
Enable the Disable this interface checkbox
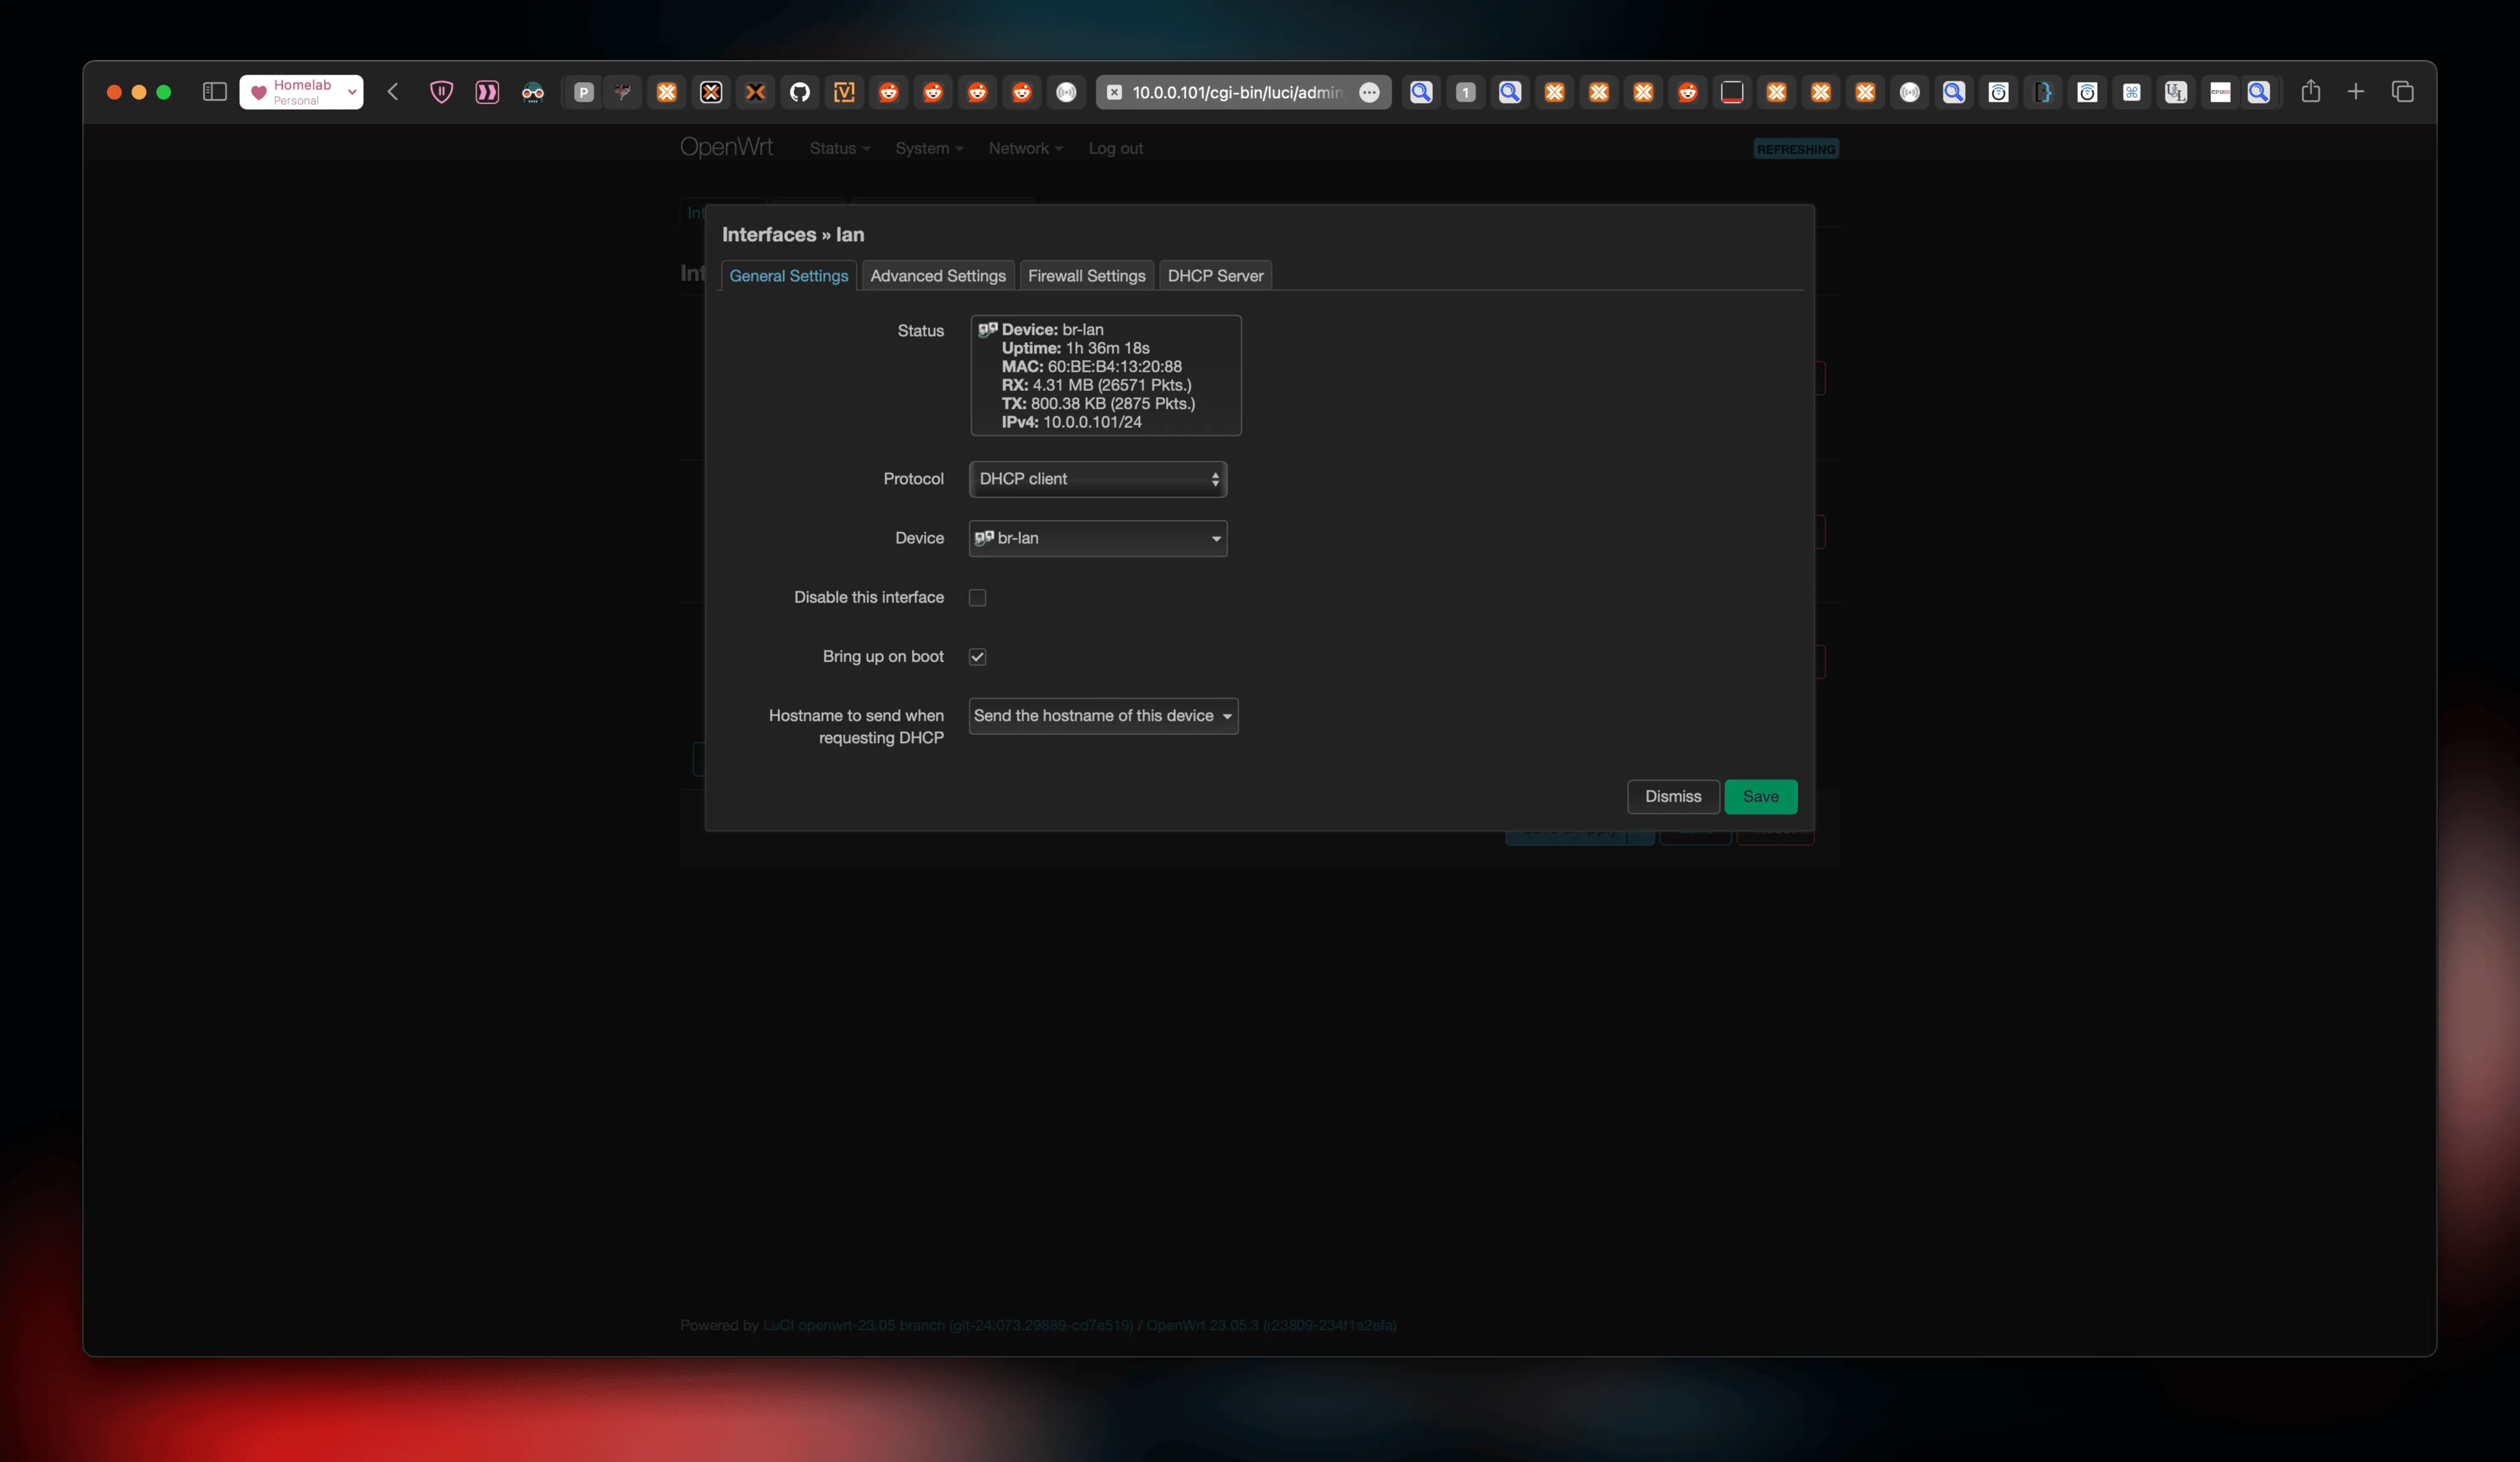[977, 597]
